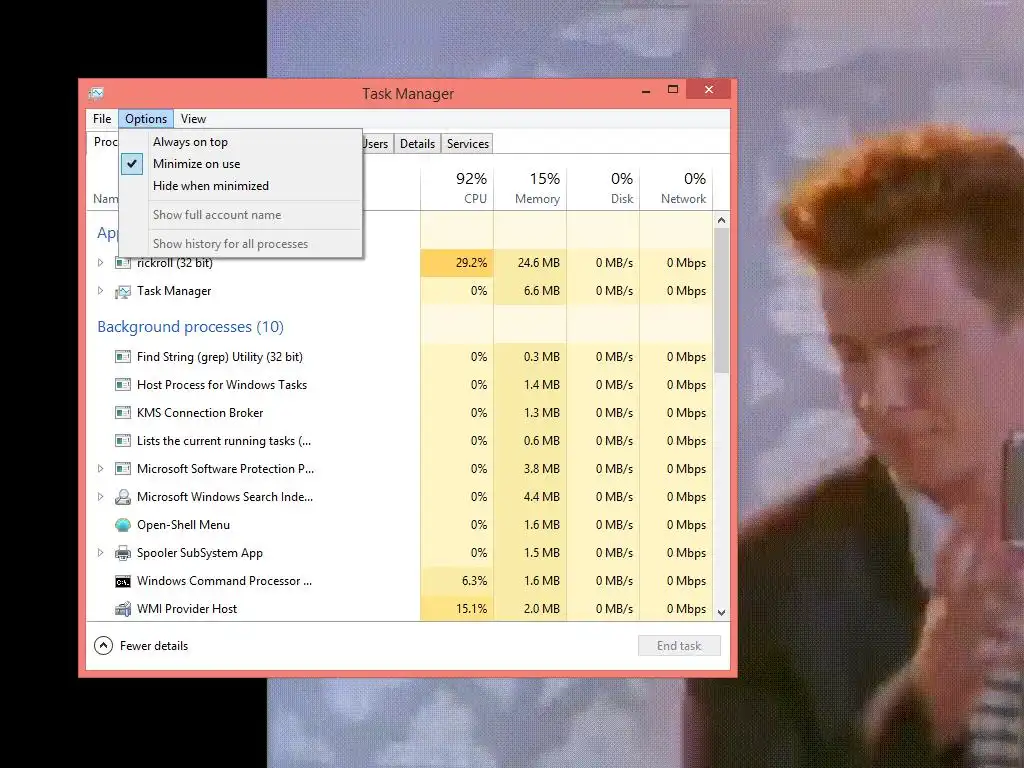Click the process list scrollbar thumb

click(722, 300)
